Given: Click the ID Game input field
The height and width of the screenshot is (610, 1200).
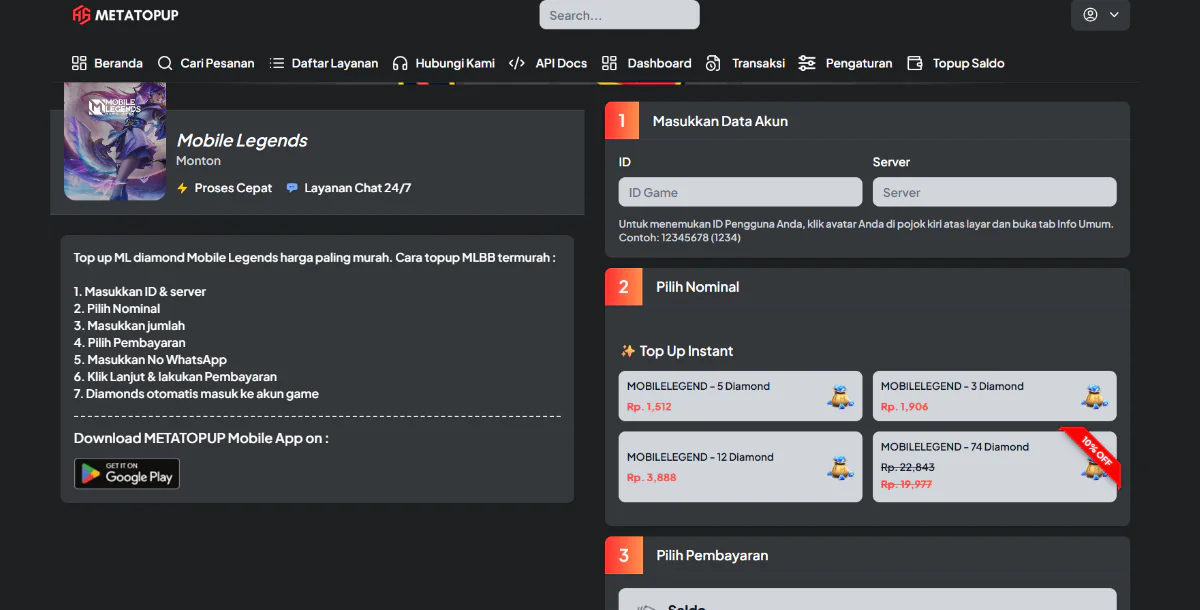Looking at the screenshot, I should click(x=740, y=192).
